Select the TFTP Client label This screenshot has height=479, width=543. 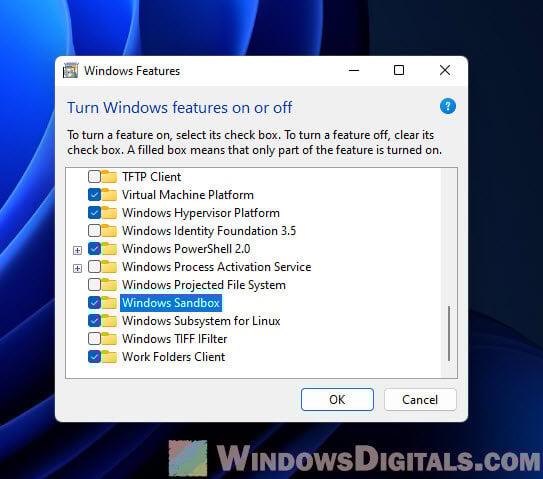click(151, 177)
